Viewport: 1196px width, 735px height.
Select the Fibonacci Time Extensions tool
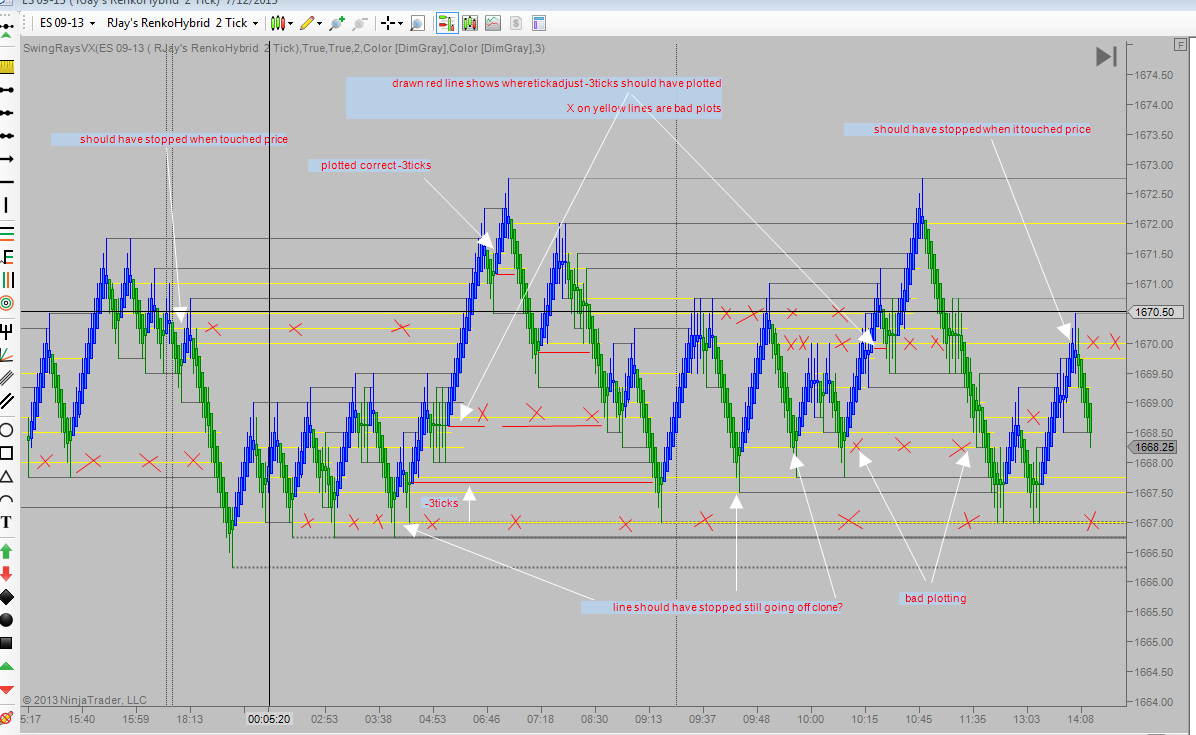[x=7, y=280]
